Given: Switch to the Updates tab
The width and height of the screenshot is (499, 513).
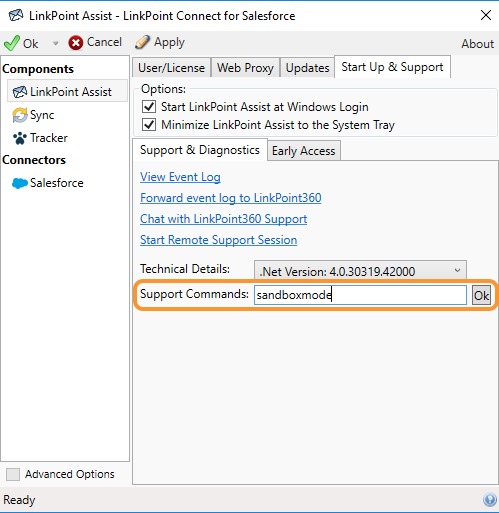Looking at the screenshot, I should [307, 68].
